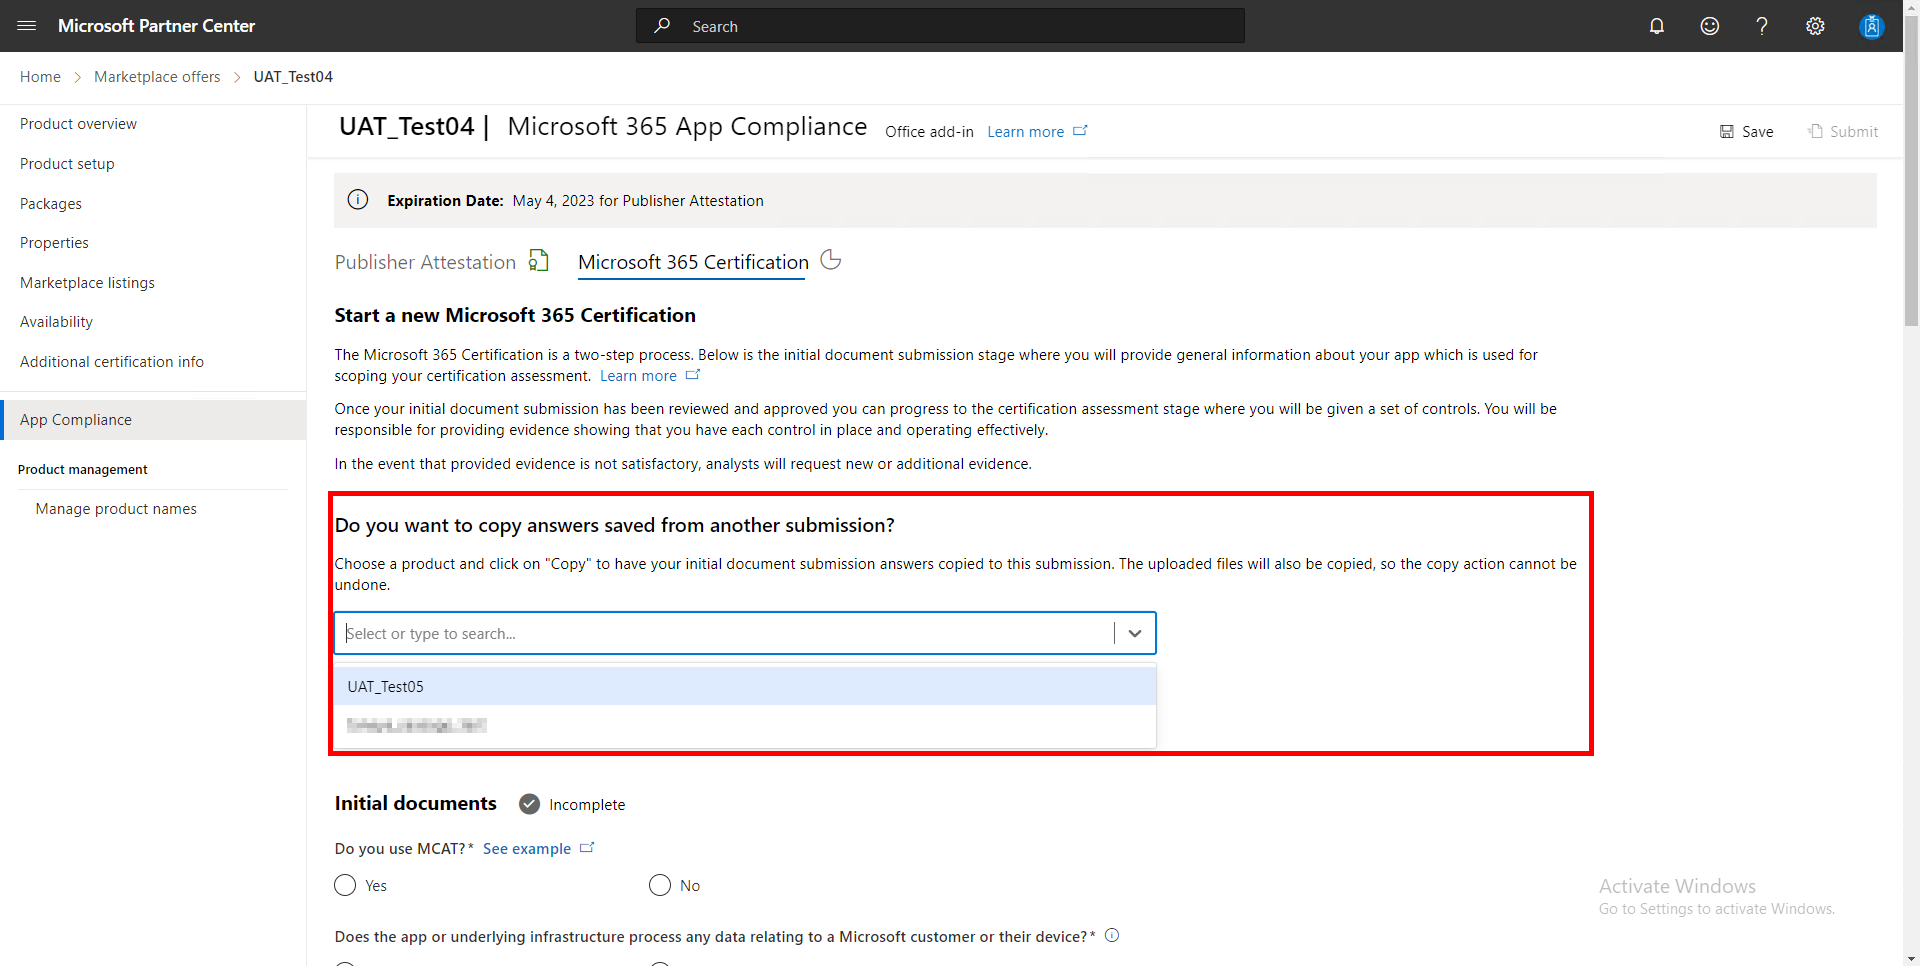Click the vertical scrollbar thumb
Screen dimensions: 1920x966
(1911, 170)
